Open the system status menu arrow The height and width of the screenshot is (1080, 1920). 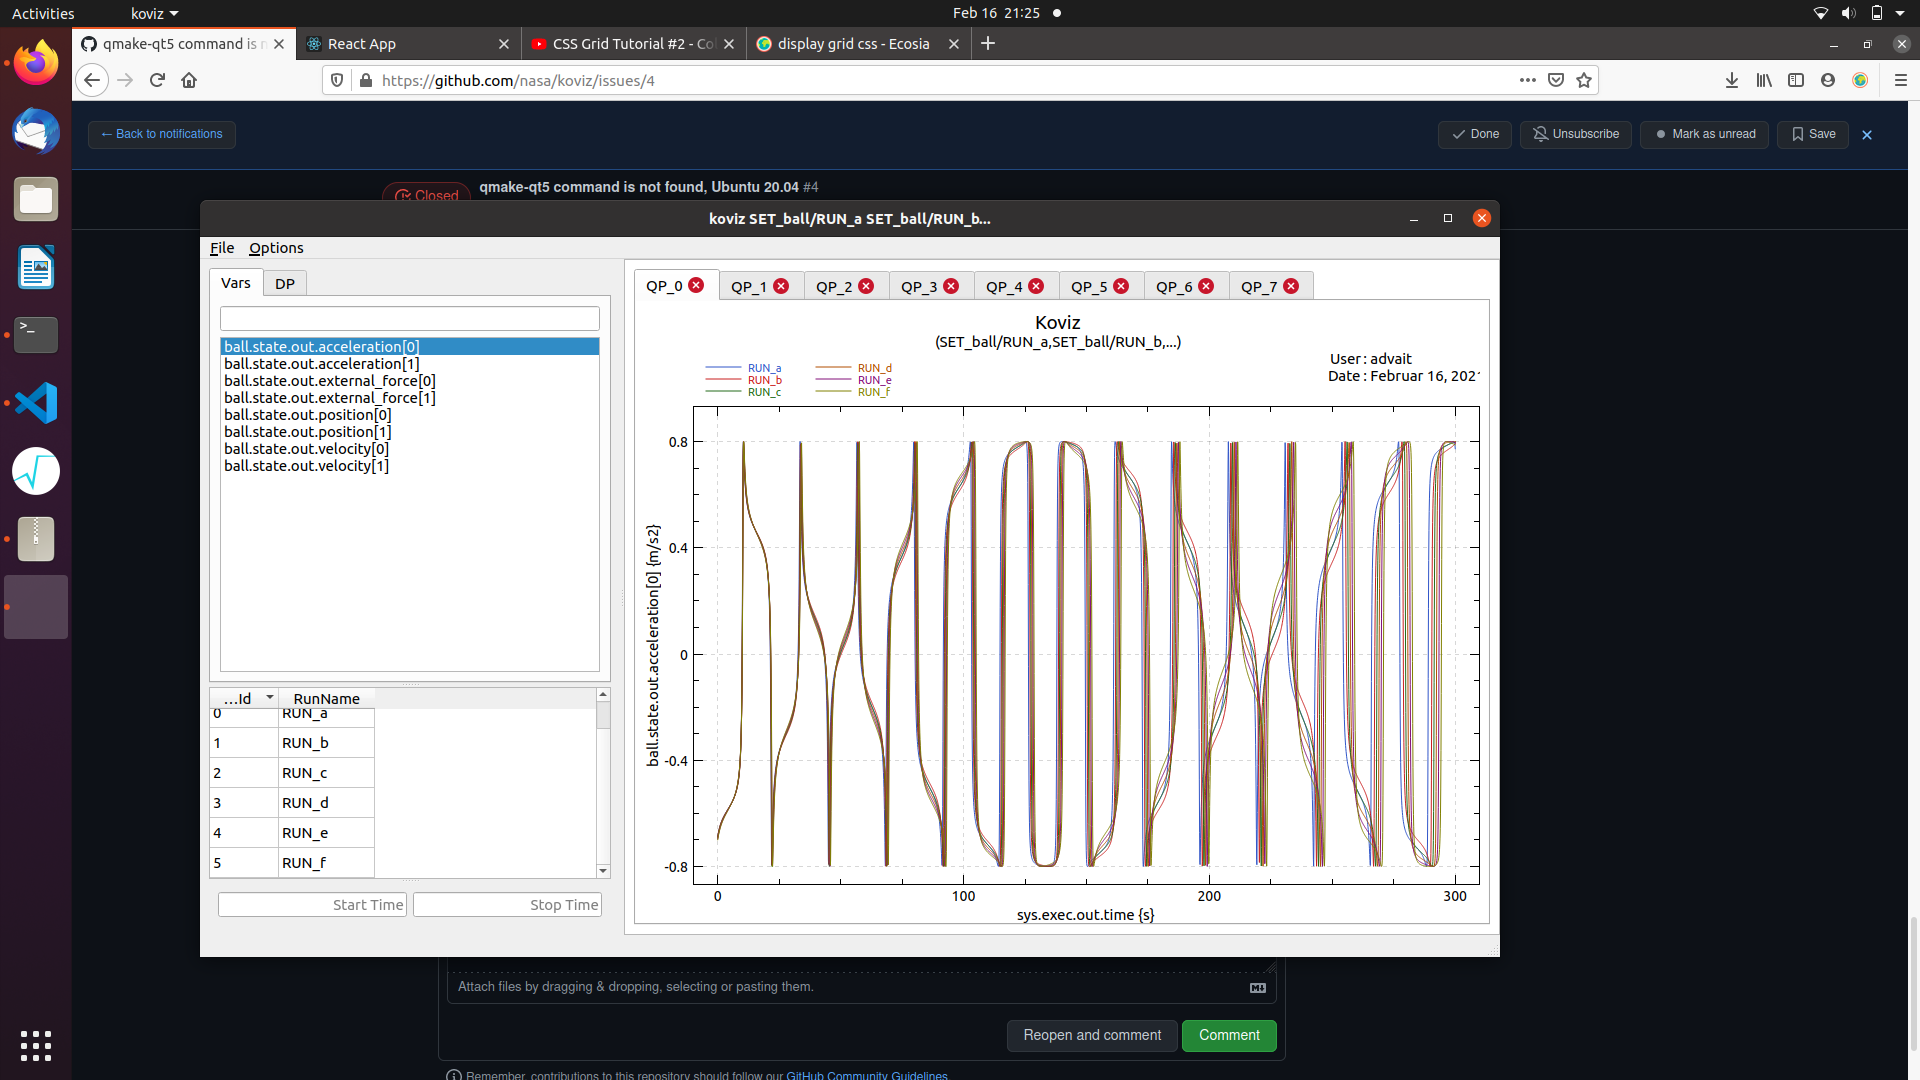(x=1900, y=13)
